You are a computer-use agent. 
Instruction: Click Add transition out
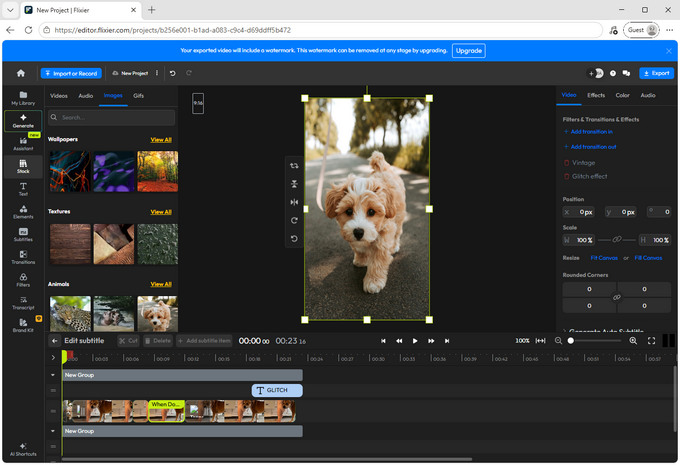pyautogui.click(x=590, y=147)
